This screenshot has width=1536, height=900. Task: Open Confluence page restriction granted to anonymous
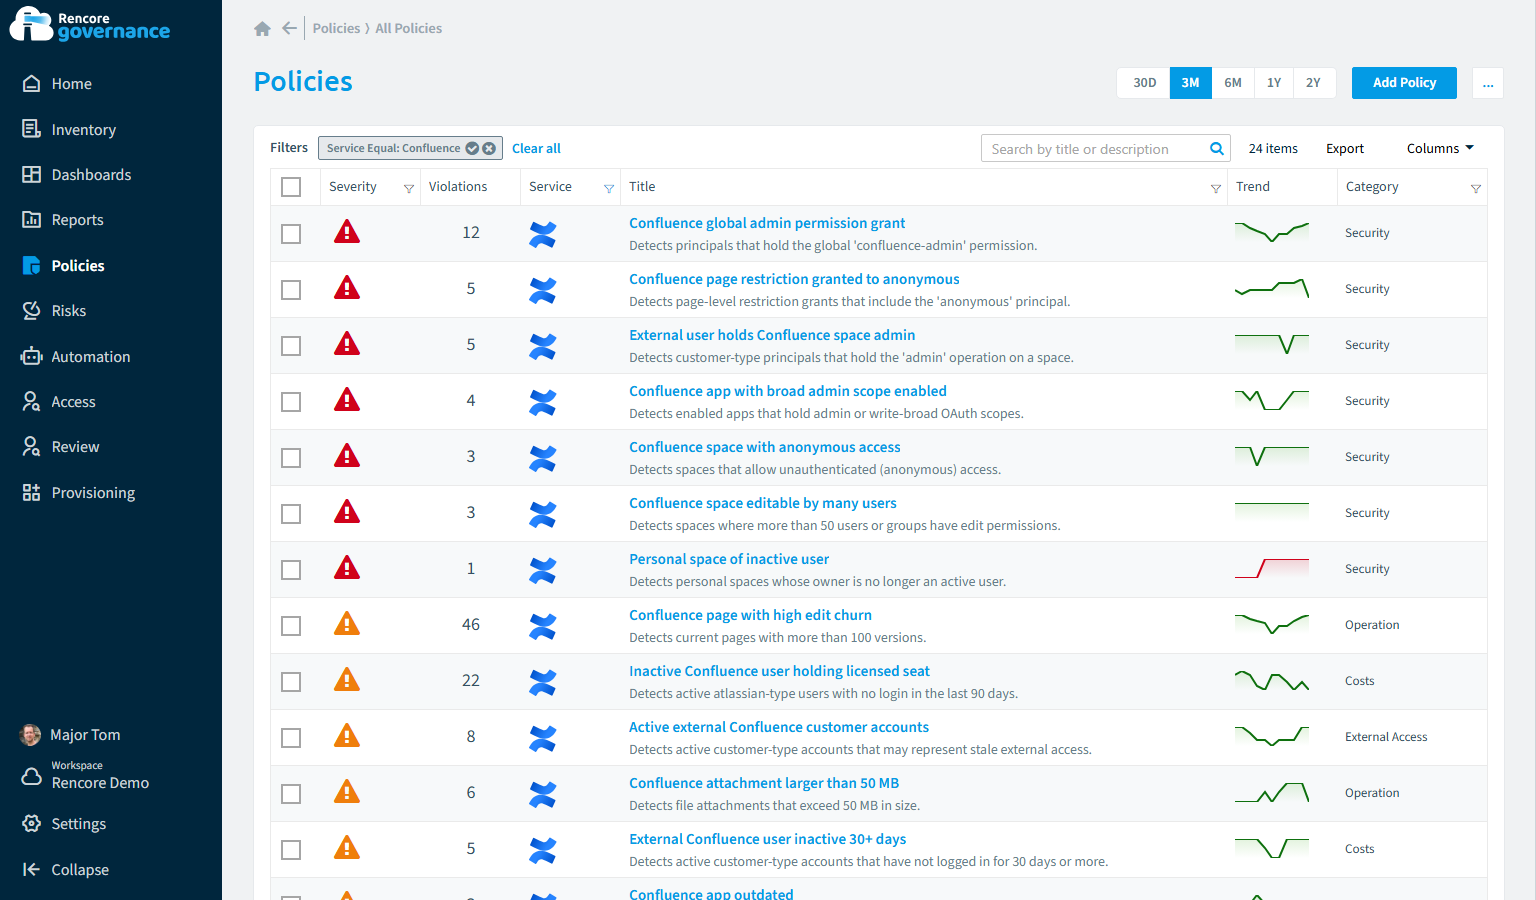click(794, 279)
